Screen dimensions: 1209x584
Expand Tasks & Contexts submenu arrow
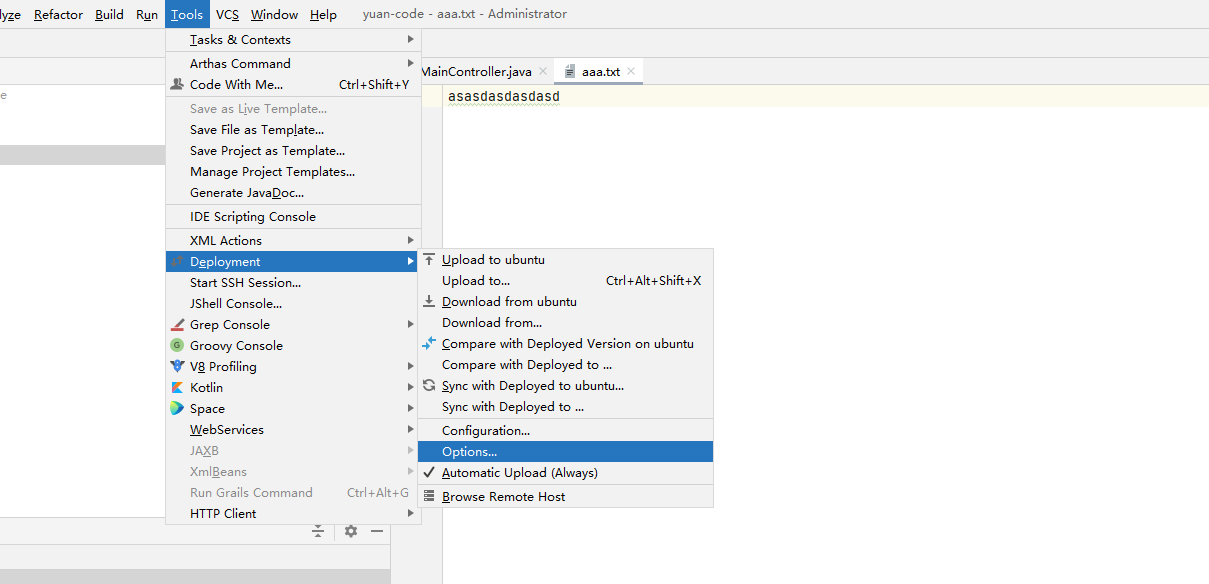[410, 39]
